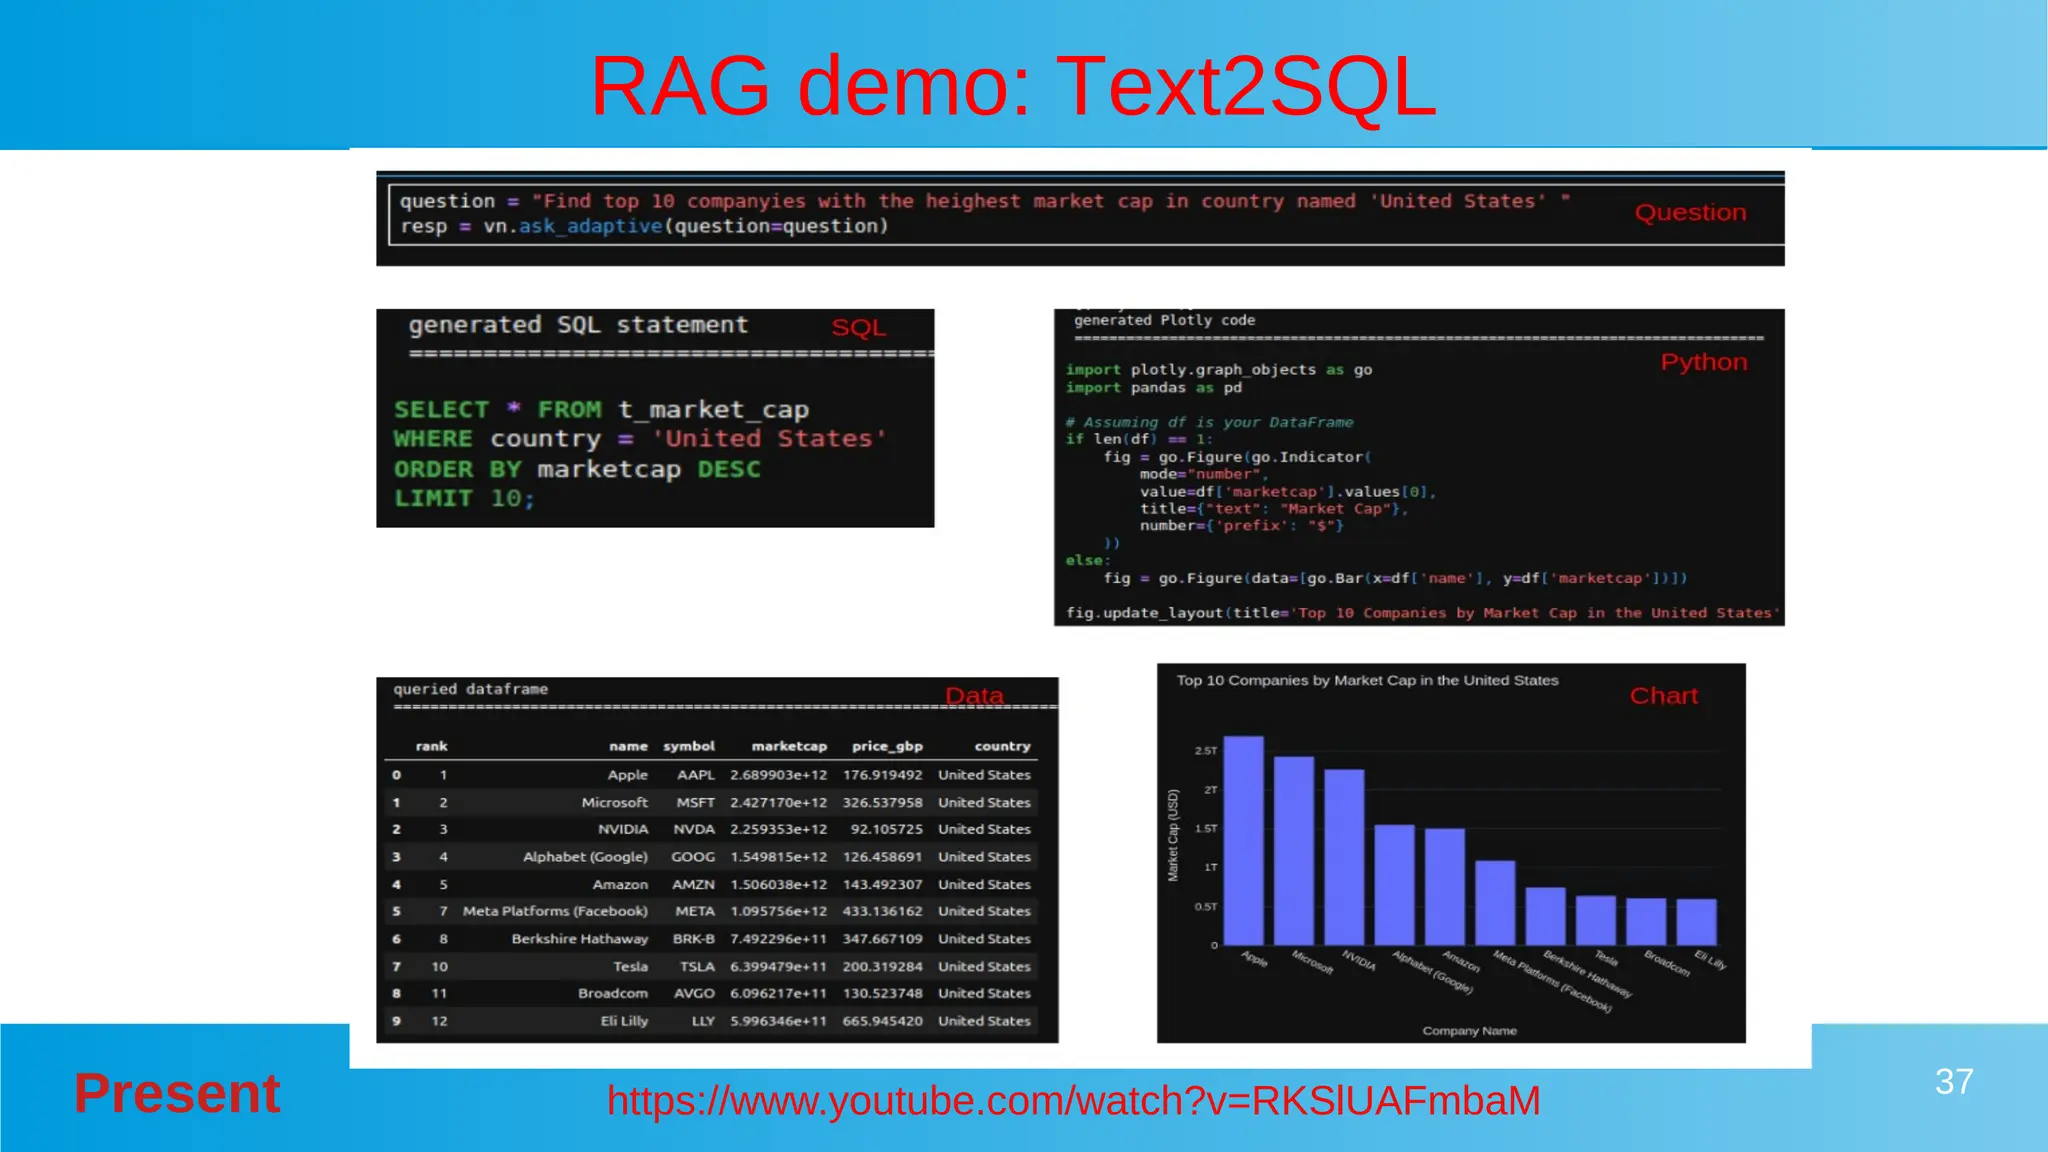Select the question code cell screenshot

pyautogui.click(x=1080, y=218)
